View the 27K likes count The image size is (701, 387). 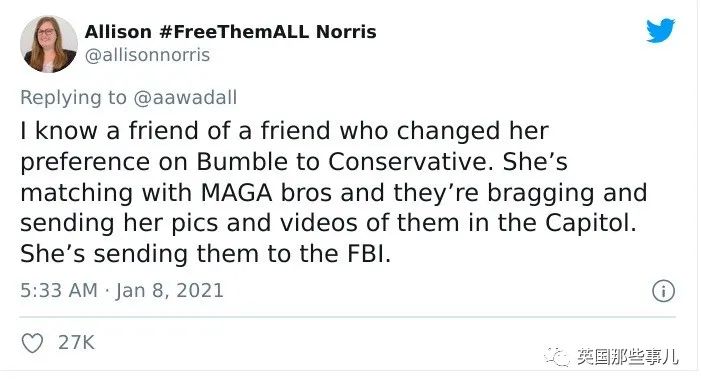click(x=76, y=343)
